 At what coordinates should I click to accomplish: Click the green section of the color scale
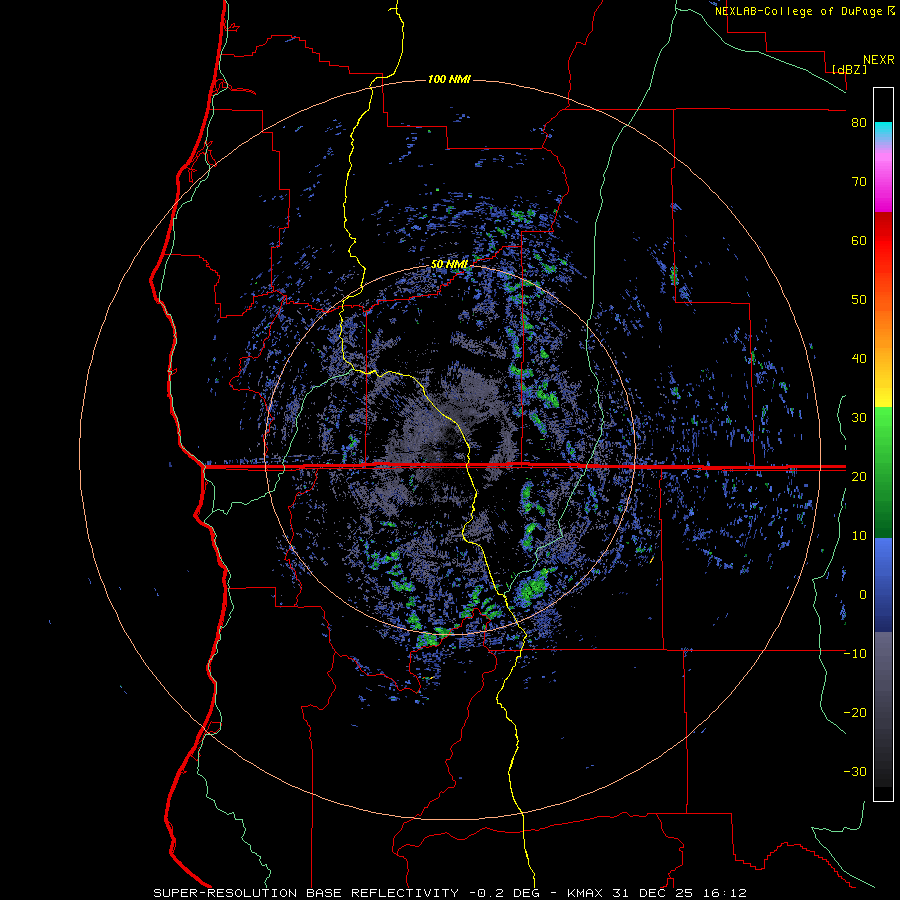coord(883,472)
